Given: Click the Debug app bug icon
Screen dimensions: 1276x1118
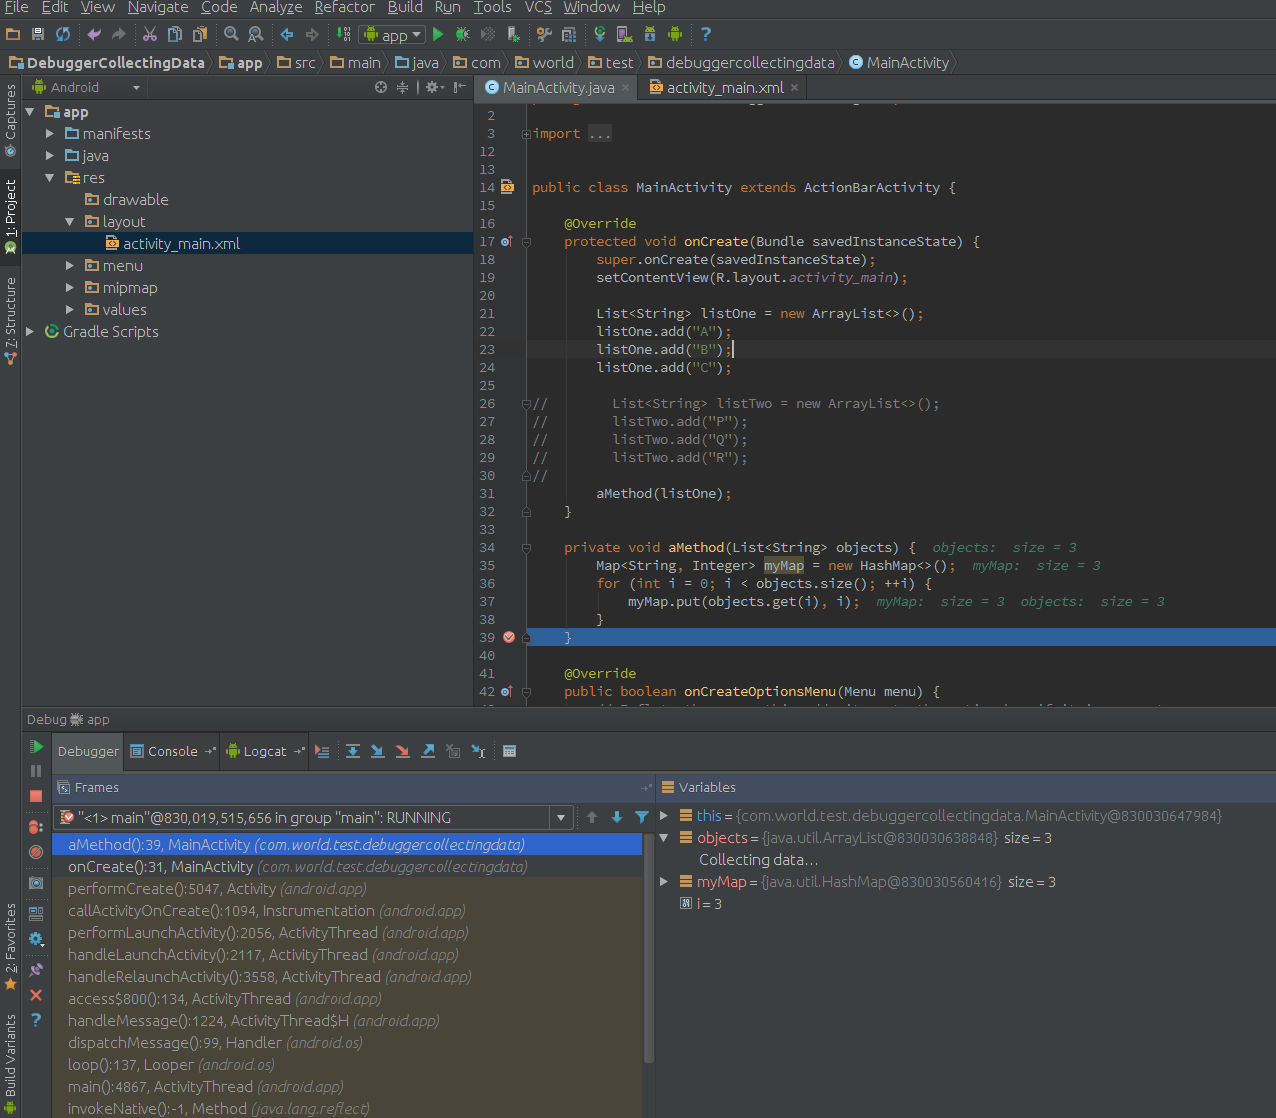Looking at the screenshot, I should click(462, 34).
